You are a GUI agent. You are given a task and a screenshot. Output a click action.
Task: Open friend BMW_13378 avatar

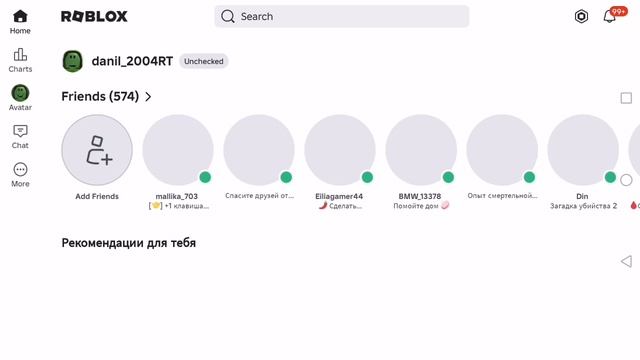coord(421,150)
